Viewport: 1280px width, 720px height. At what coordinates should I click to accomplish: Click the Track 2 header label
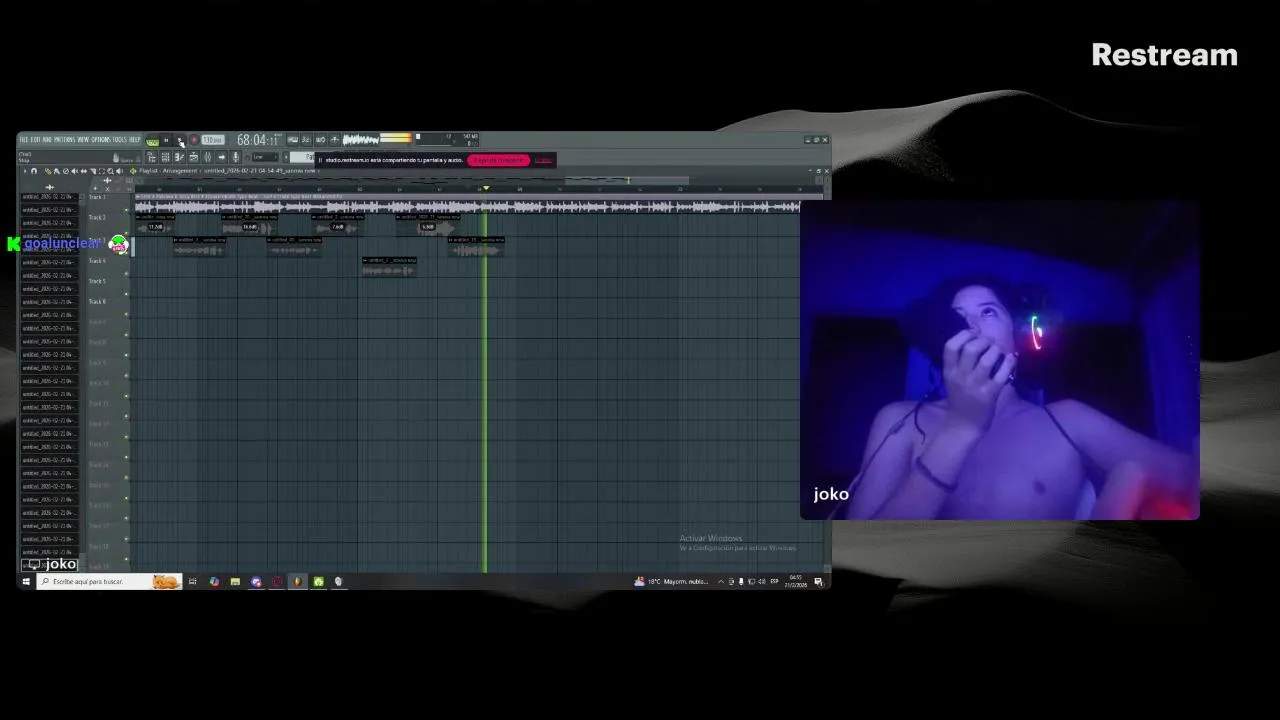pos(97,217)
